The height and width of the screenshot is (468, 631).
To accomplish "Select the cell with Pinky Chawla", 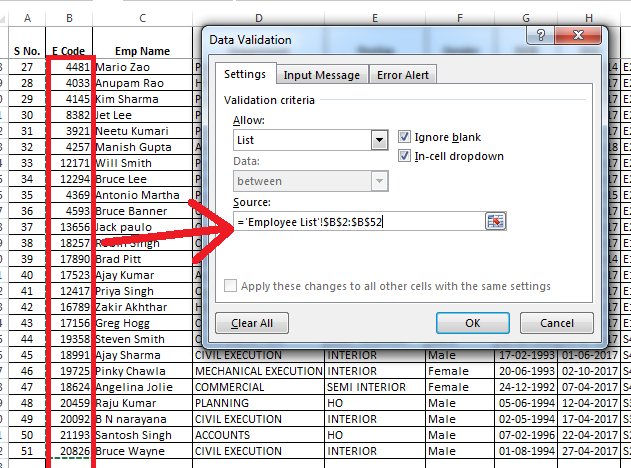I will click(142, 371).
